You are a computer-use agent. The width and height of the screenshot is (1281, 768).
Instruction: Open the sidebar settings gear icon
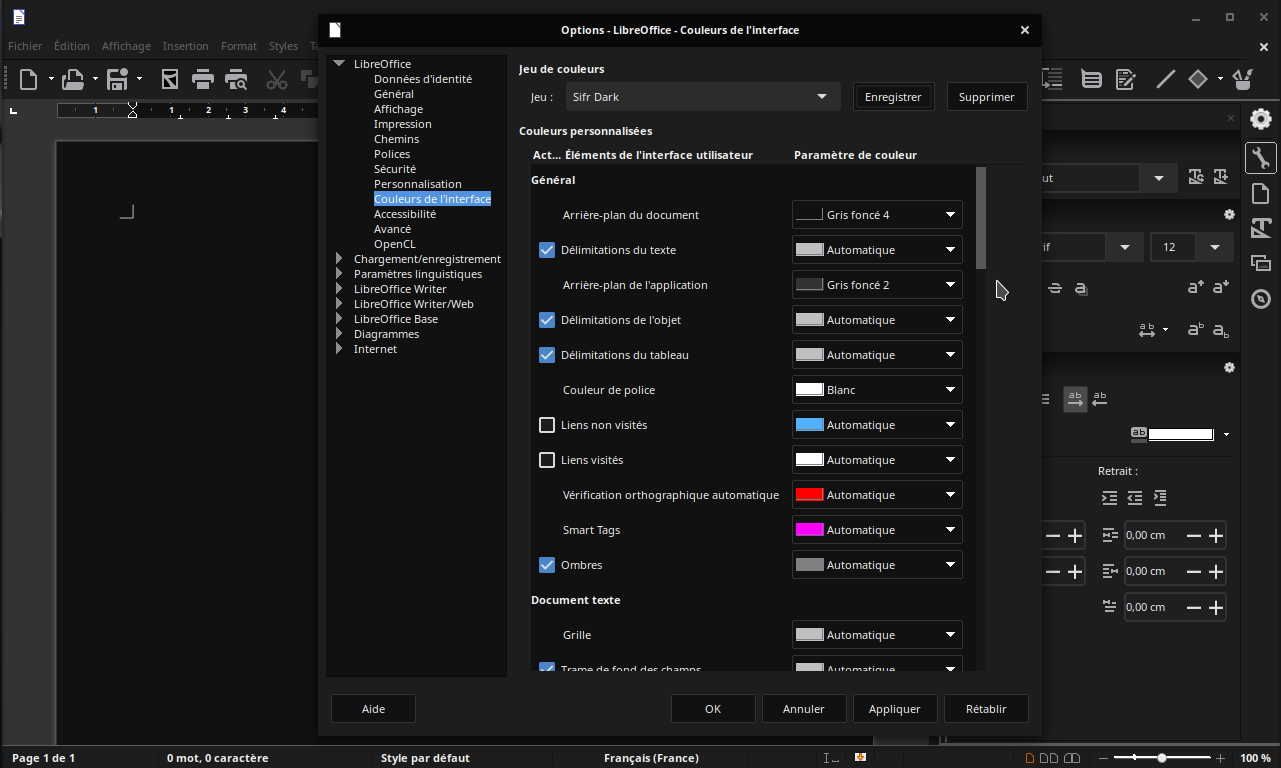1261,118
